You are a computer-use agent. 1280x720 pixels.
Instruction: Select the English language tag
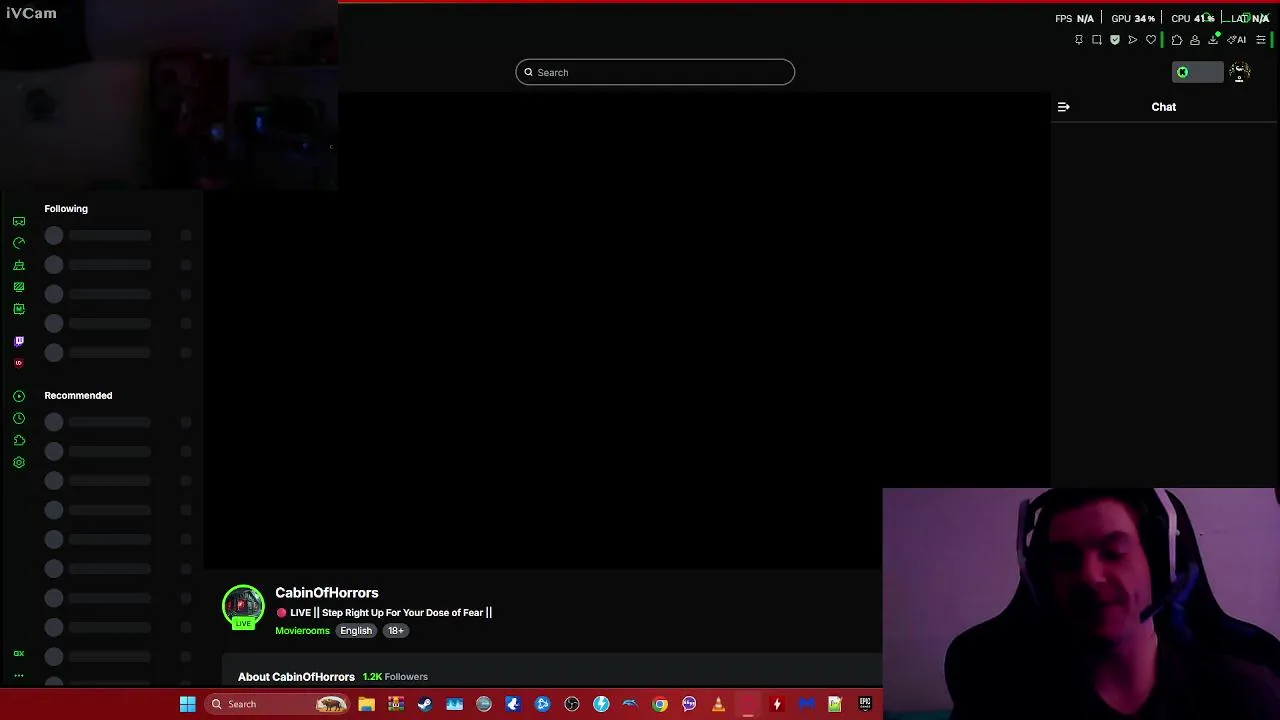coord(356,631)
